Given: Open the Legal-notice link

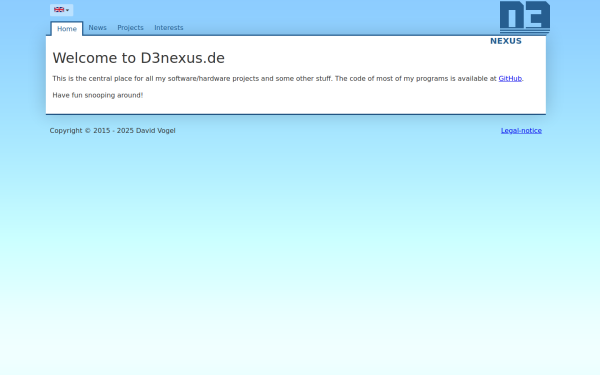Looking at the screenshot, I should coord(521,130).
